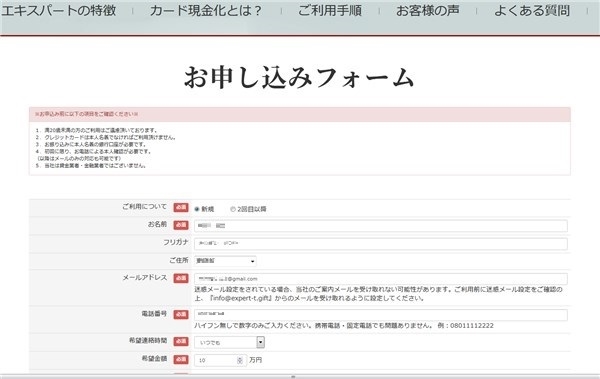Click the 希望金額 stepper arrows

click(240, 360)
